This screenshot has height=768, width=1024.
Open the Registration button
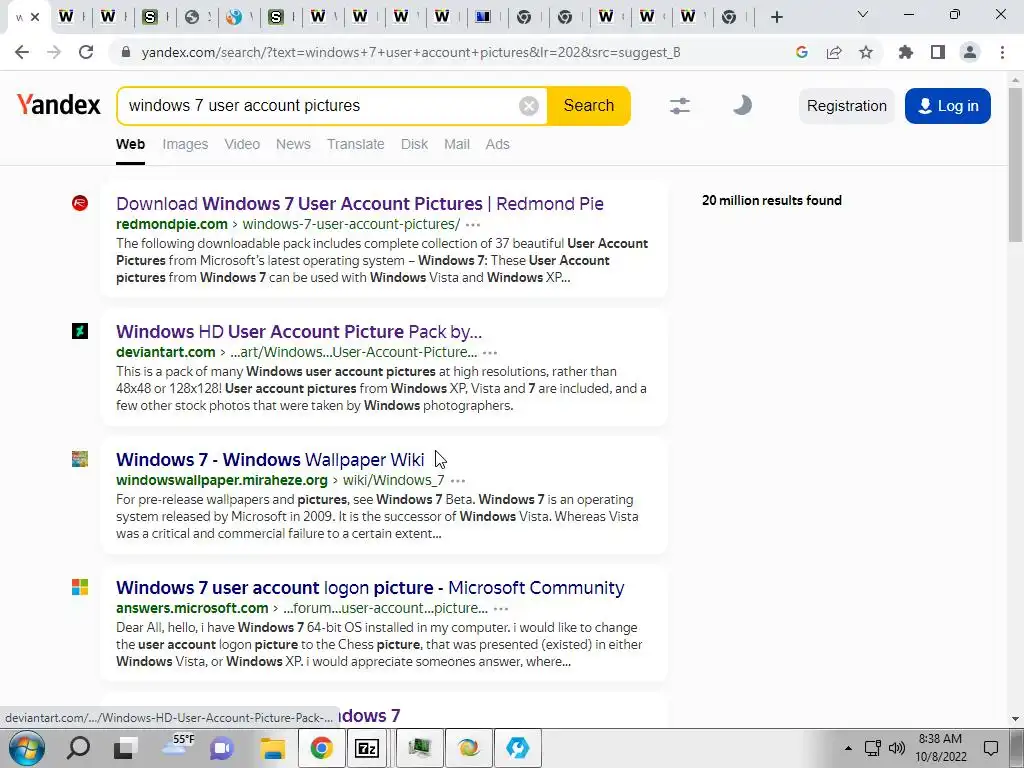pyautogui.click(x=846, y=106)
